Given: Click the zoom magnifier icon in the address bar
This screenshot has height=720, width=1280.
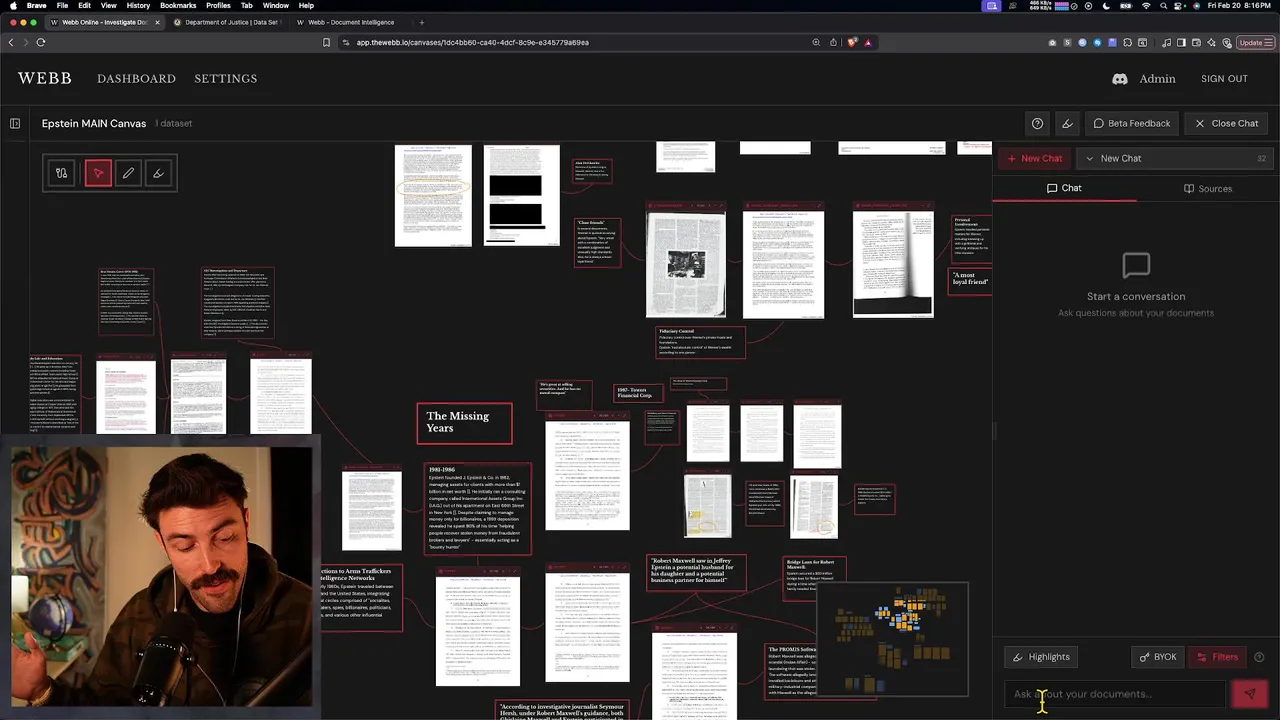Looking at the screenshot, I should click(x=816, y=42).
